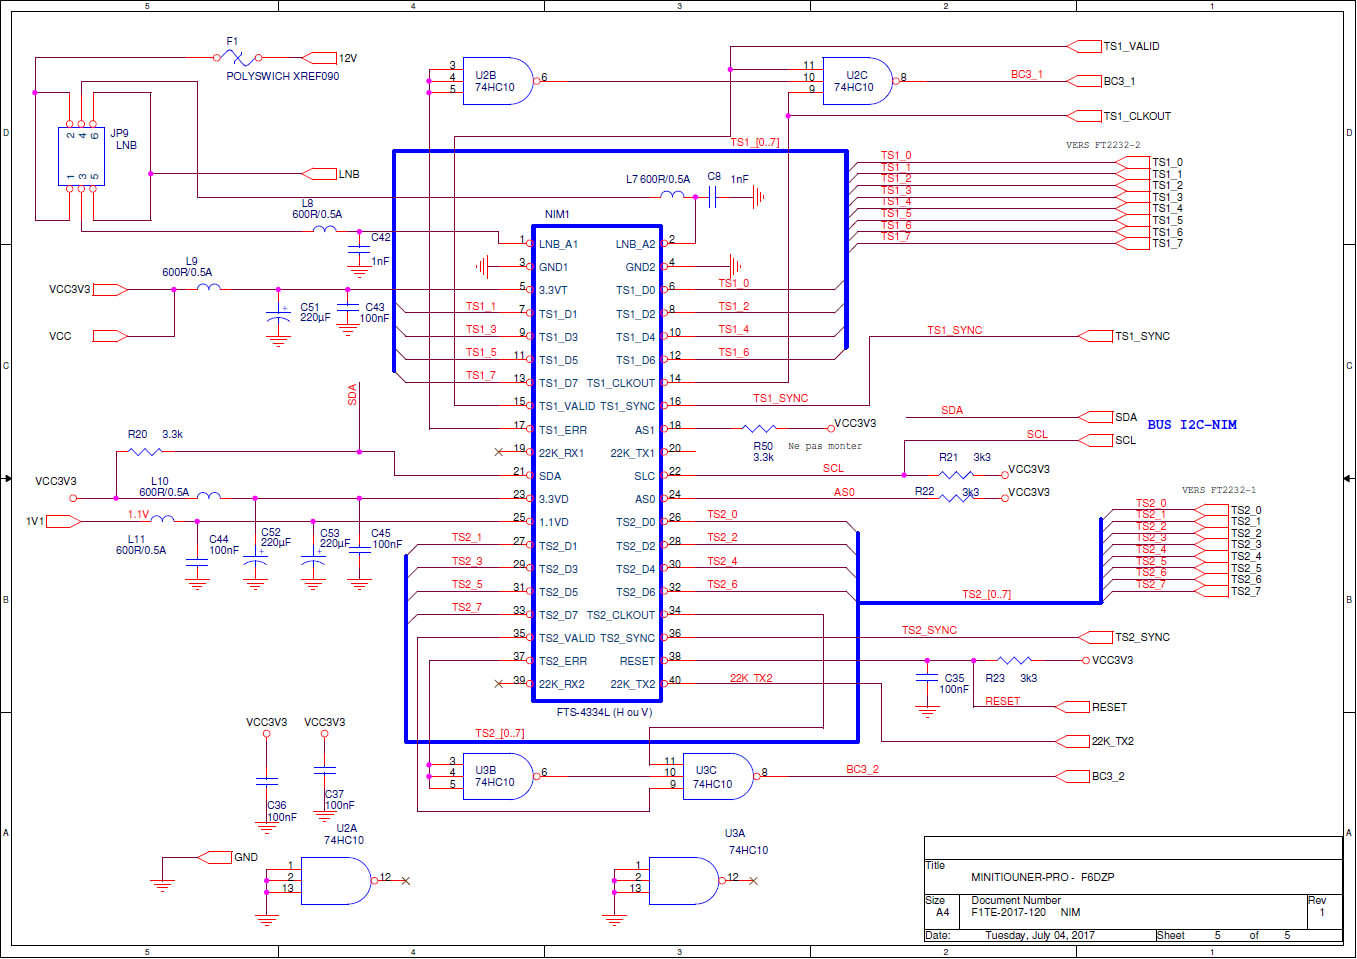This screenshot has width=1357, height=959.
Task: Click the BUS I2C-NIM text label
Action: tap(1191, 425)
